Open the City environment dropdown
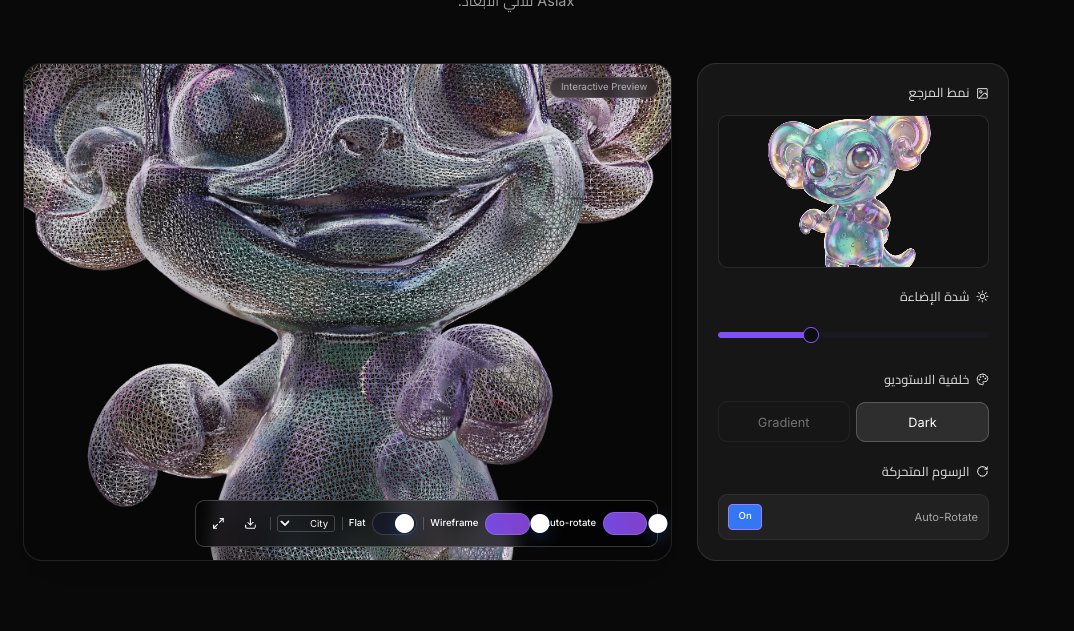Image resolution: width=1074 pixels, height=631 pixels. point(305,523)
